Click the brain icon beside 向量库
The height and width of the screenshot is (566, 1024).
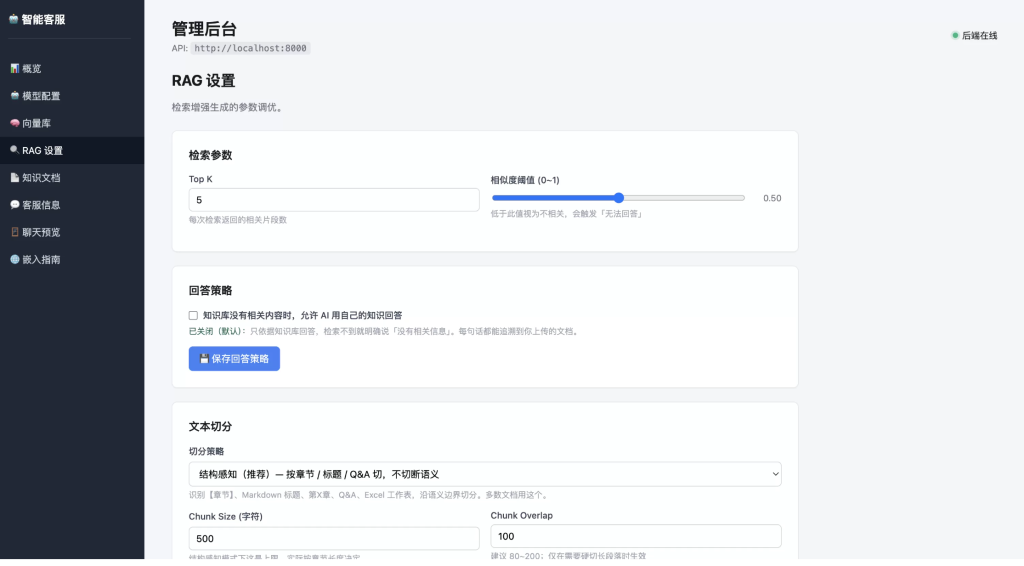tap(14, 123)
